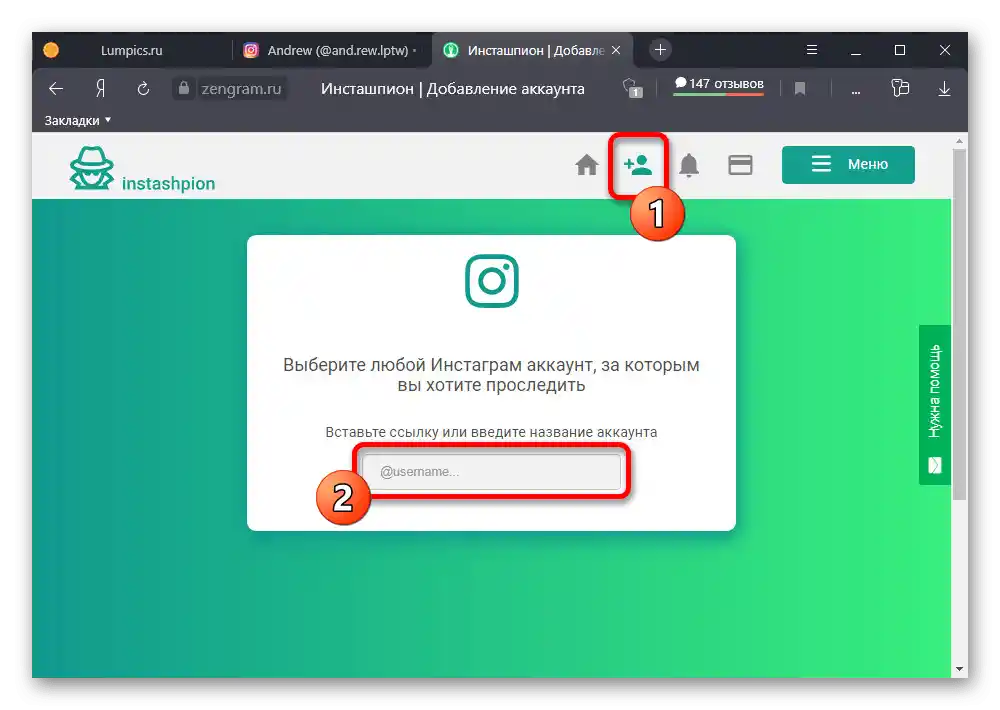
Task: Reload the page
Action: 143,88
